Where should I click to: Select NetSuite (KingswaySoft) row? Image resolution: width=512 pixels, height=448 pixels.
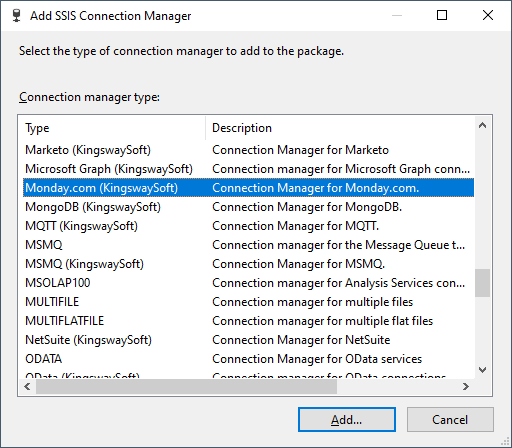248,340
